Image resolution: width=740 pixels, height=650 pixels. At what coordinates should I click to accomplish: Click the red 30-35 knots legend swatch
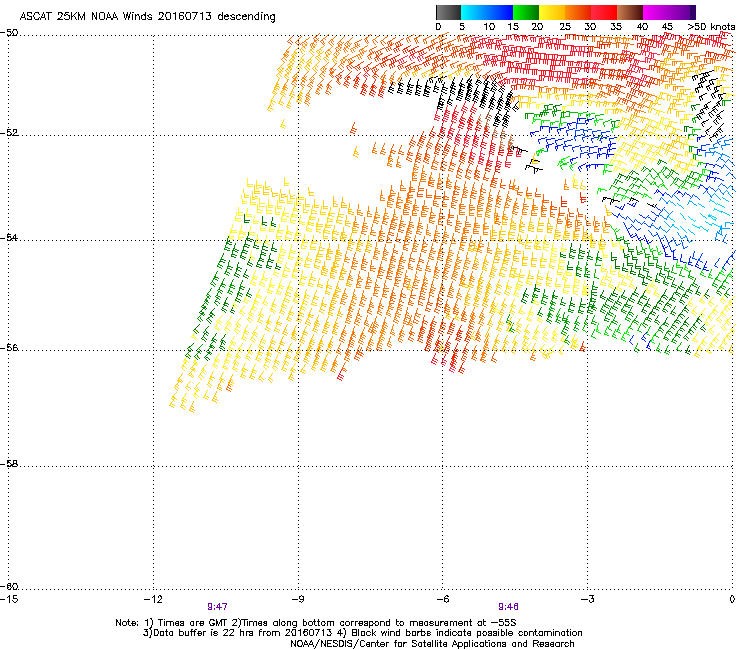604,12
